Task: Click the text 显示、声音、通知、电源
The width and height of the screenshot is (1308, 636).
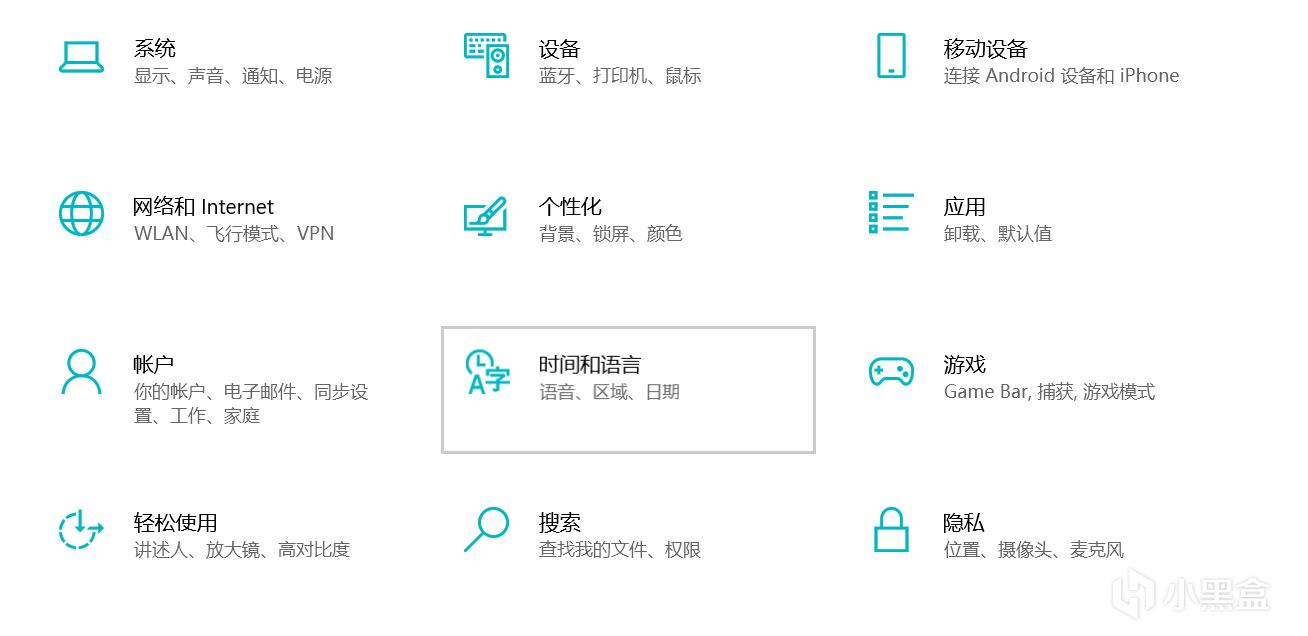Action: pyautogui.click(x=233, y=76)
